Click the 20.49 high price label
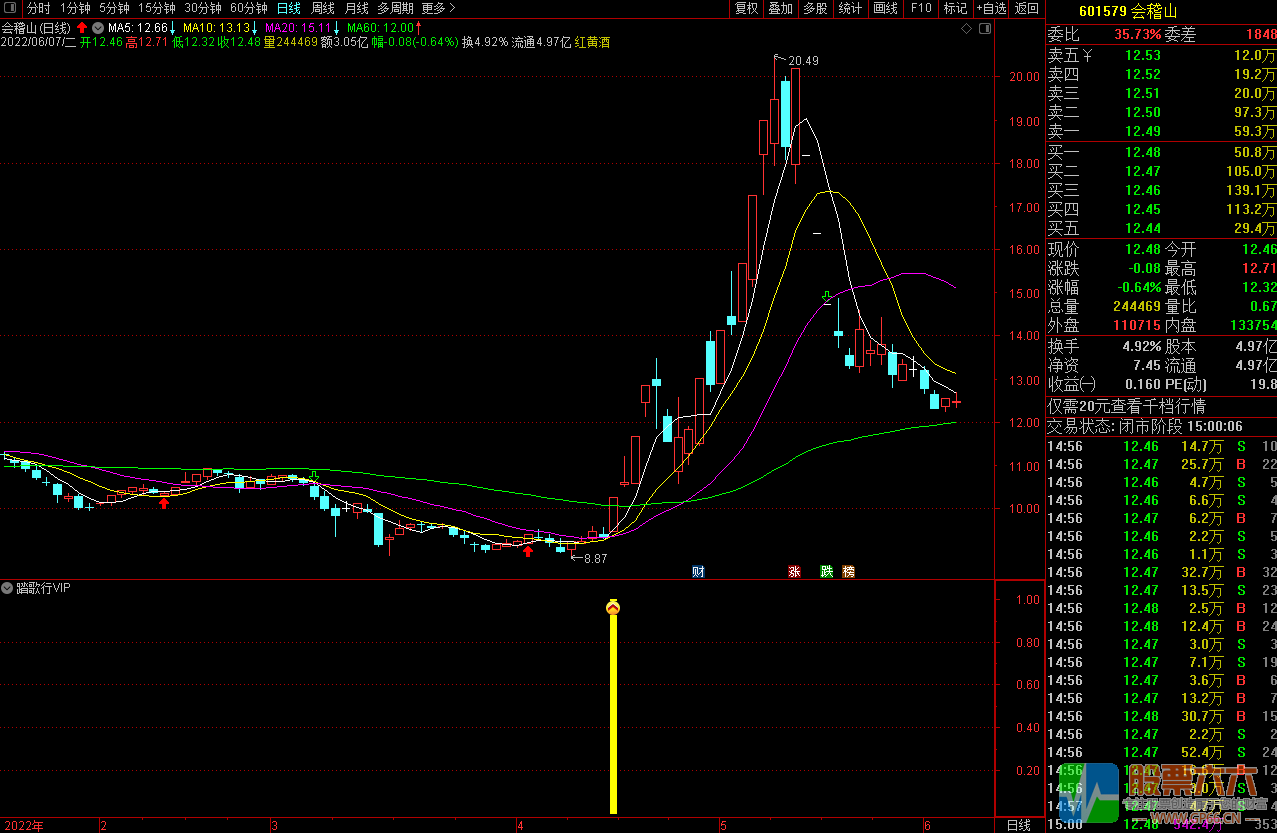The image size is (1277, 833). click(803, 61)
